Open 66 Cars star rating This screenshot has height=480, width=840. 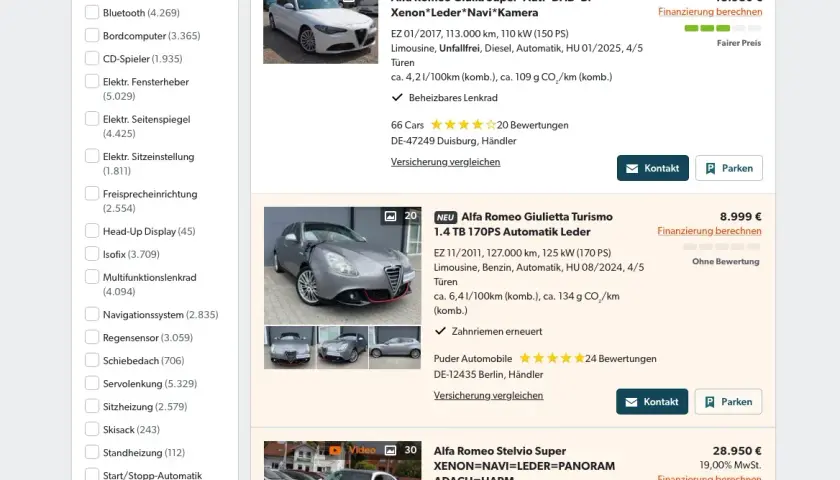(463, 125)
